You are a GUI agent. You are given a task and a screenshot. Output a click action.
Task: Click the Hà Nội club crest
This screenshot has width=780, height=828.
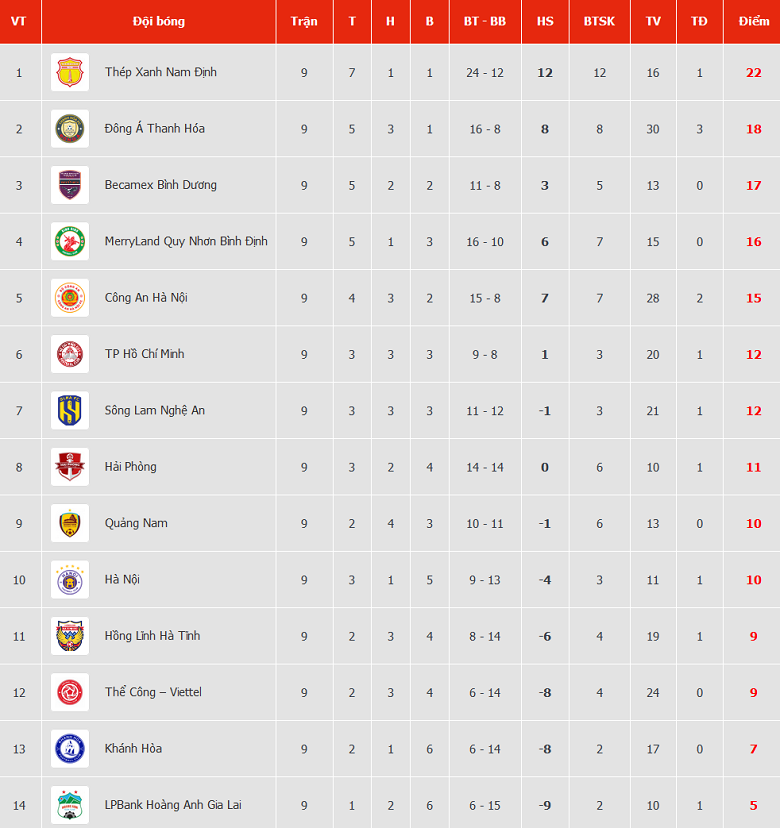coord(70,580)
